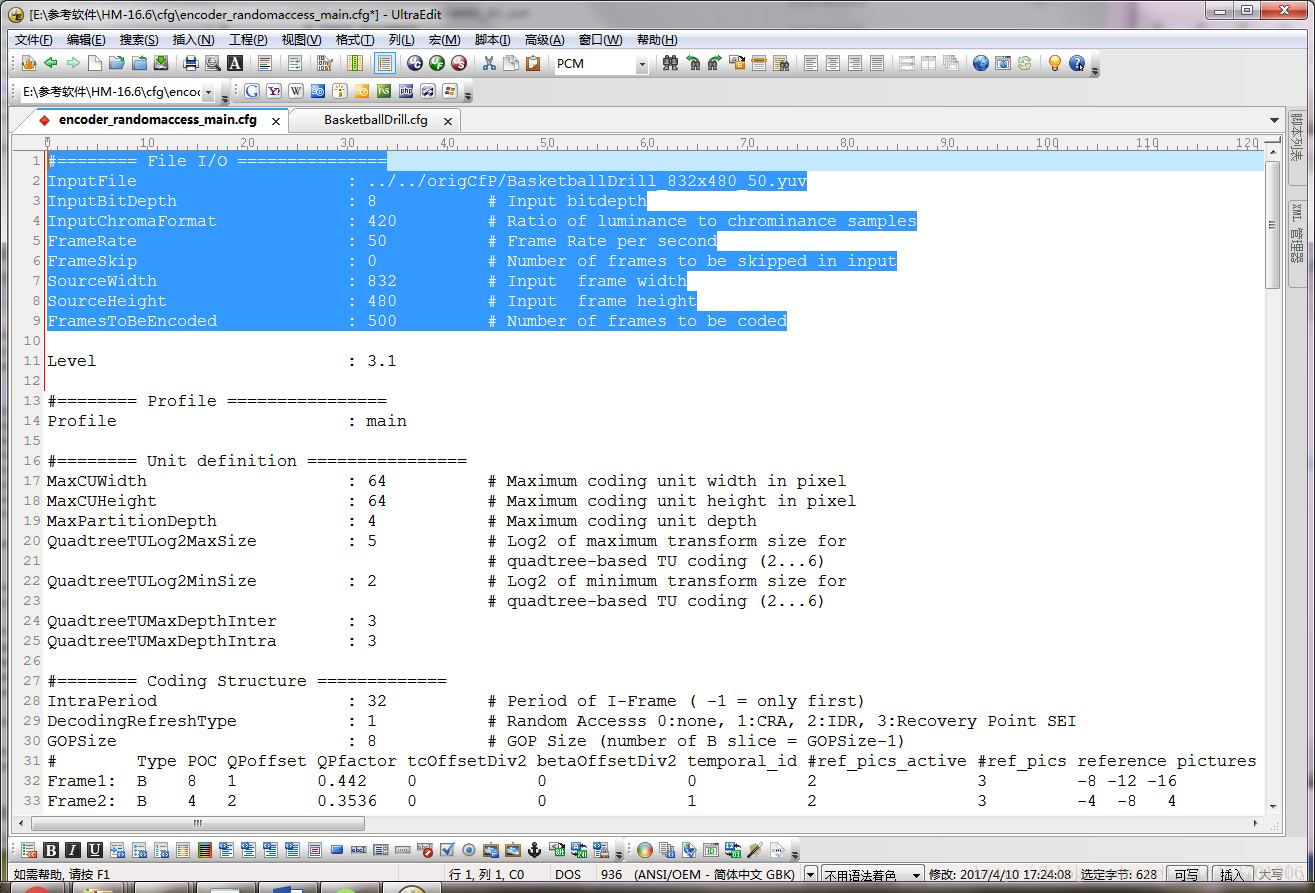Viewport: 1315px width, 893px height.
Task: Click 'GOPSize' text on line 30
Action: point(82,741)
